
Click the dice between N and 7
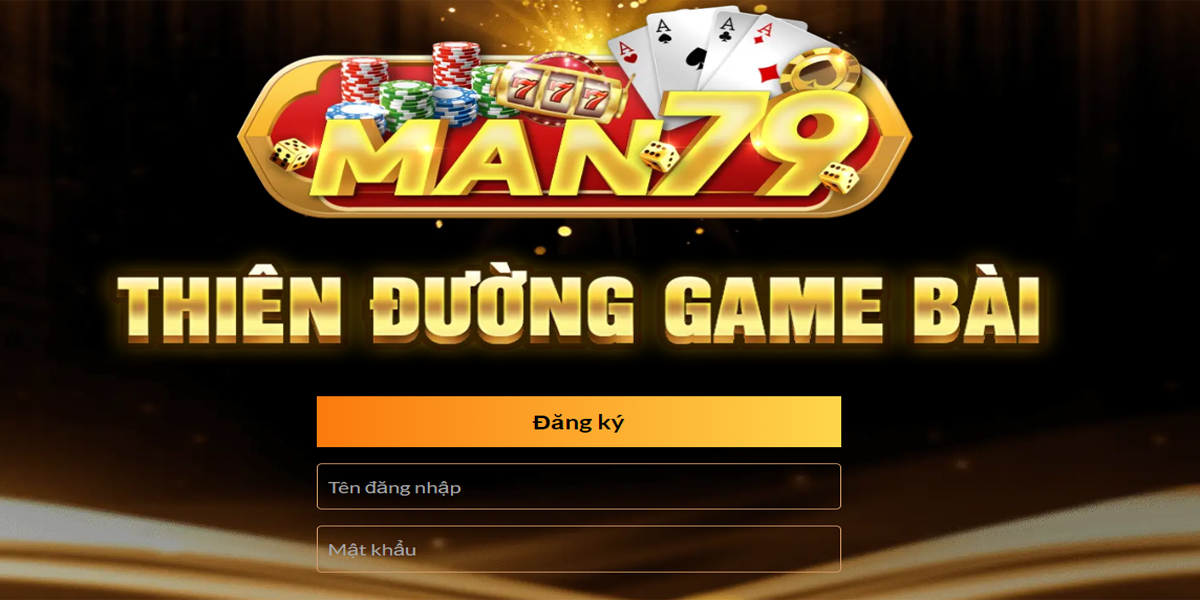(660, 155)
